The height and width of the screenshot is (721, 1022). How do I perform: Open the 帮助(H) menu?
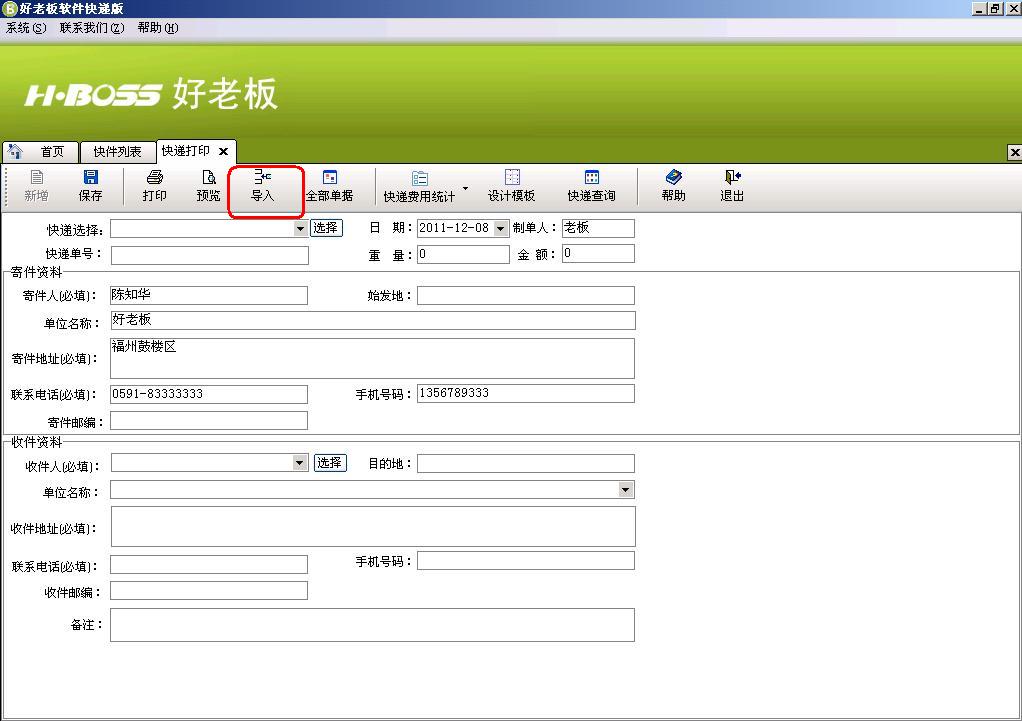pyautogui.click(x=158, y=28)
